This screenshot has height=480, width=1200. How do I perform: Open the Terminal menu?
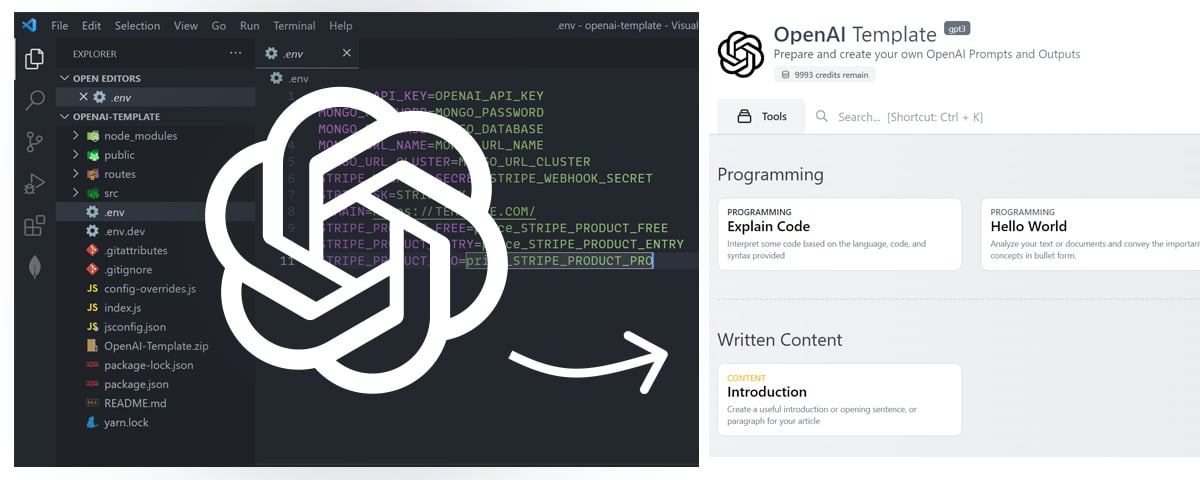click(295, 25)
